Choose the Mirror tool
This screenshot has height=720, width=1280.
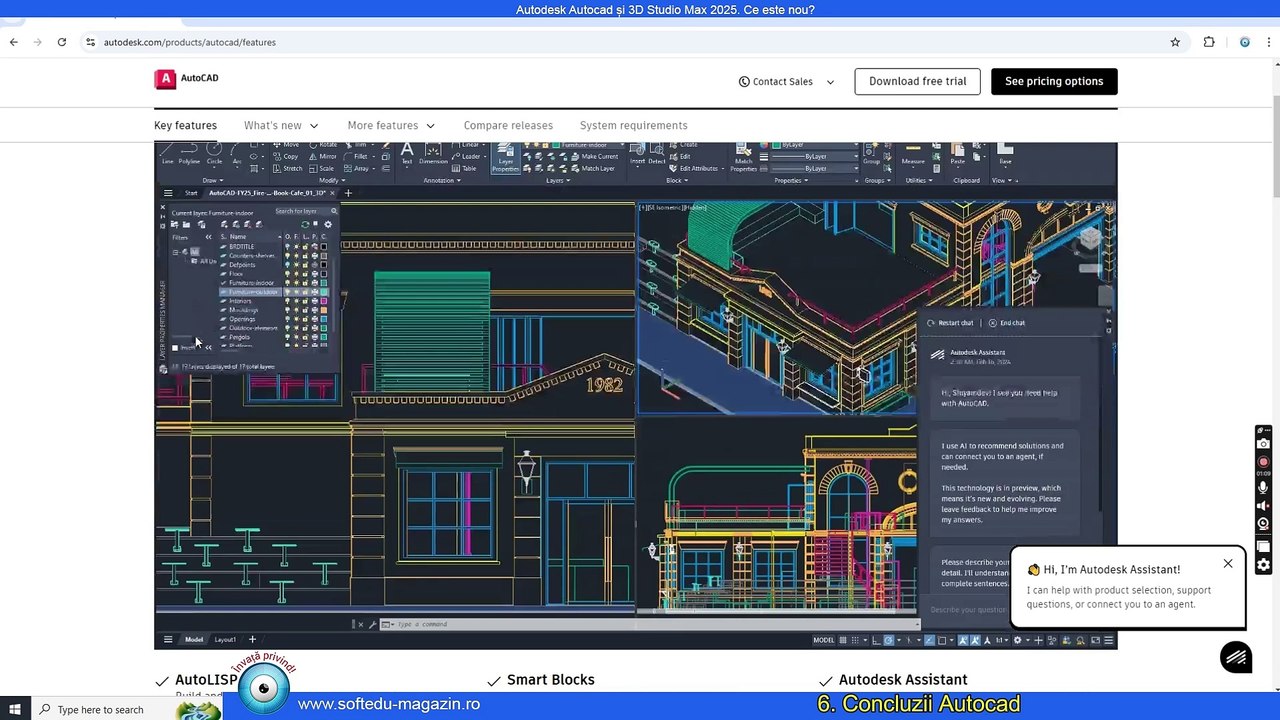click(x=323, y=157)
